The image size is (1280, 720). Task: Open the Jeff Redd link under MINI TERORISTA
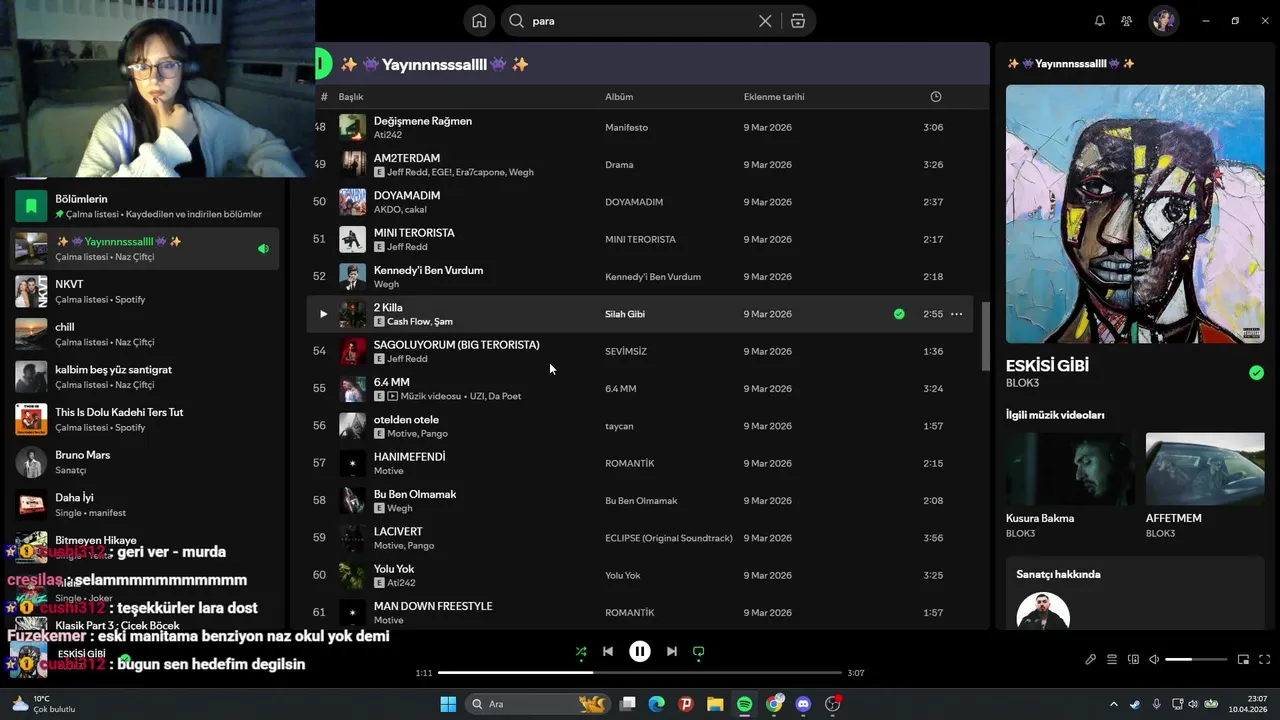(407, 247)
